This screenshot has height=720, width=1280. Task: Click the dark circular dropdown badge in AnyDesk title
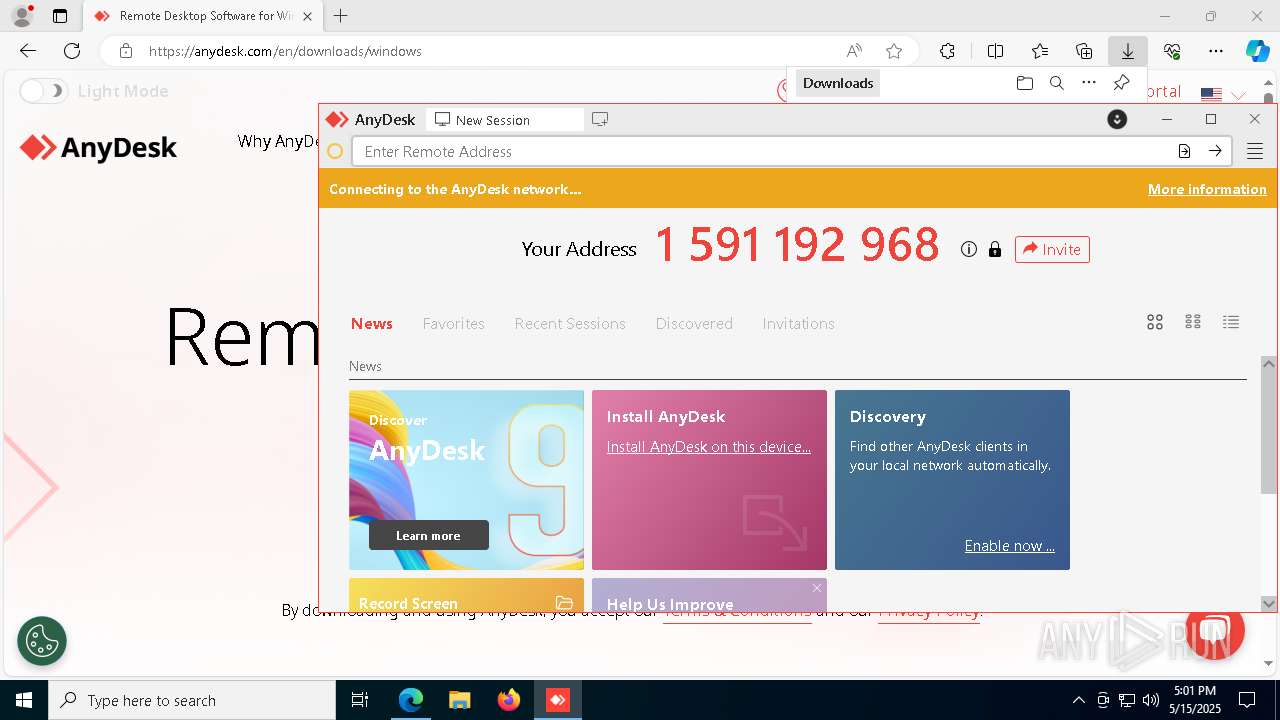1117,119
